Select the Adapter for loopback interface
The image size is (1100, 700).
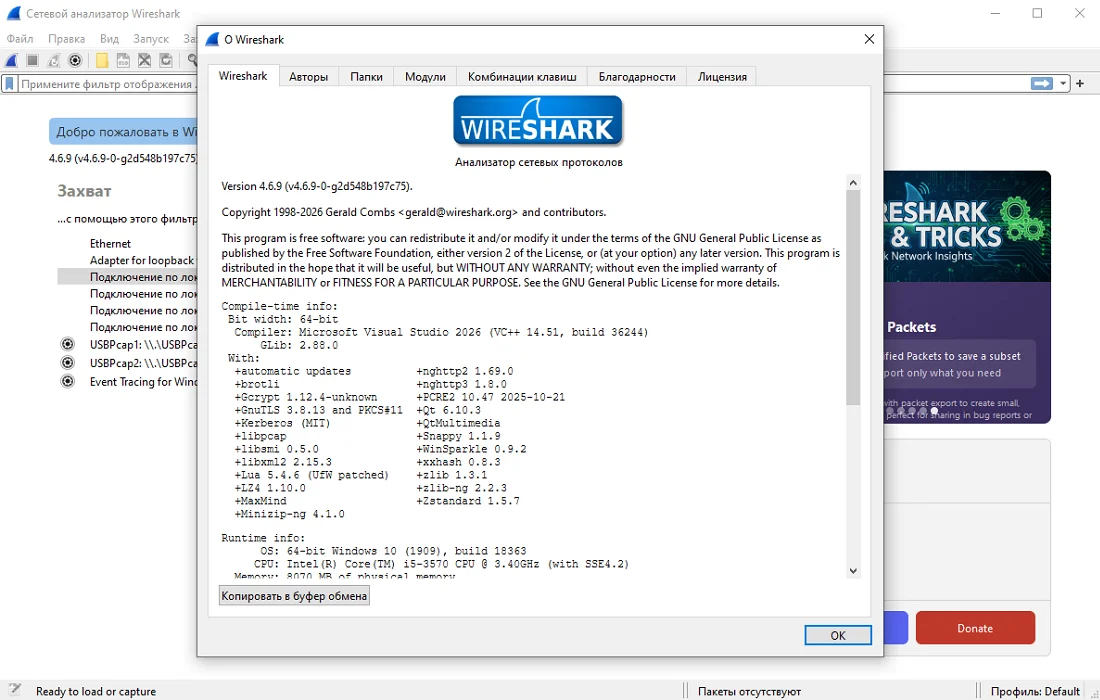pos(142,260)
